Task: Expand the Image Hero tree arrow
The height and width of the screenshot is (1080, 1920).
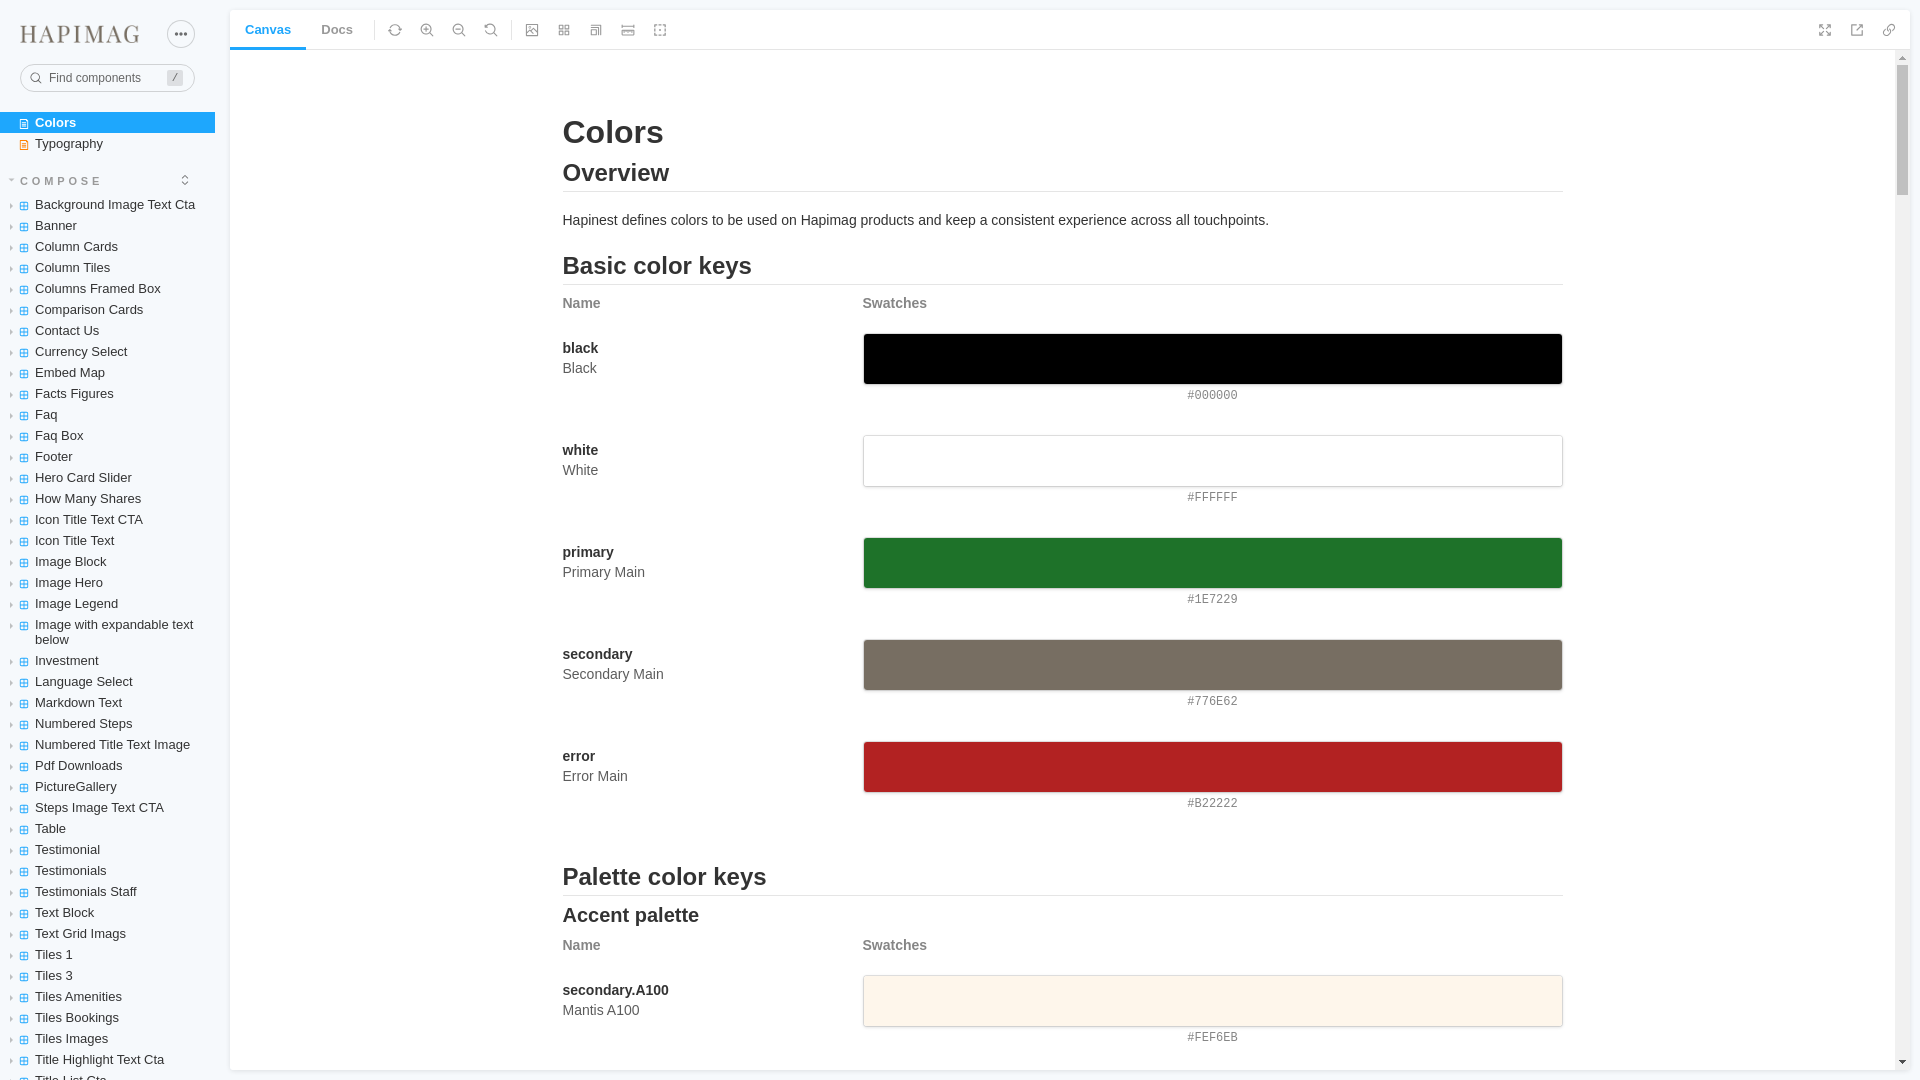Action: (11, 583)
